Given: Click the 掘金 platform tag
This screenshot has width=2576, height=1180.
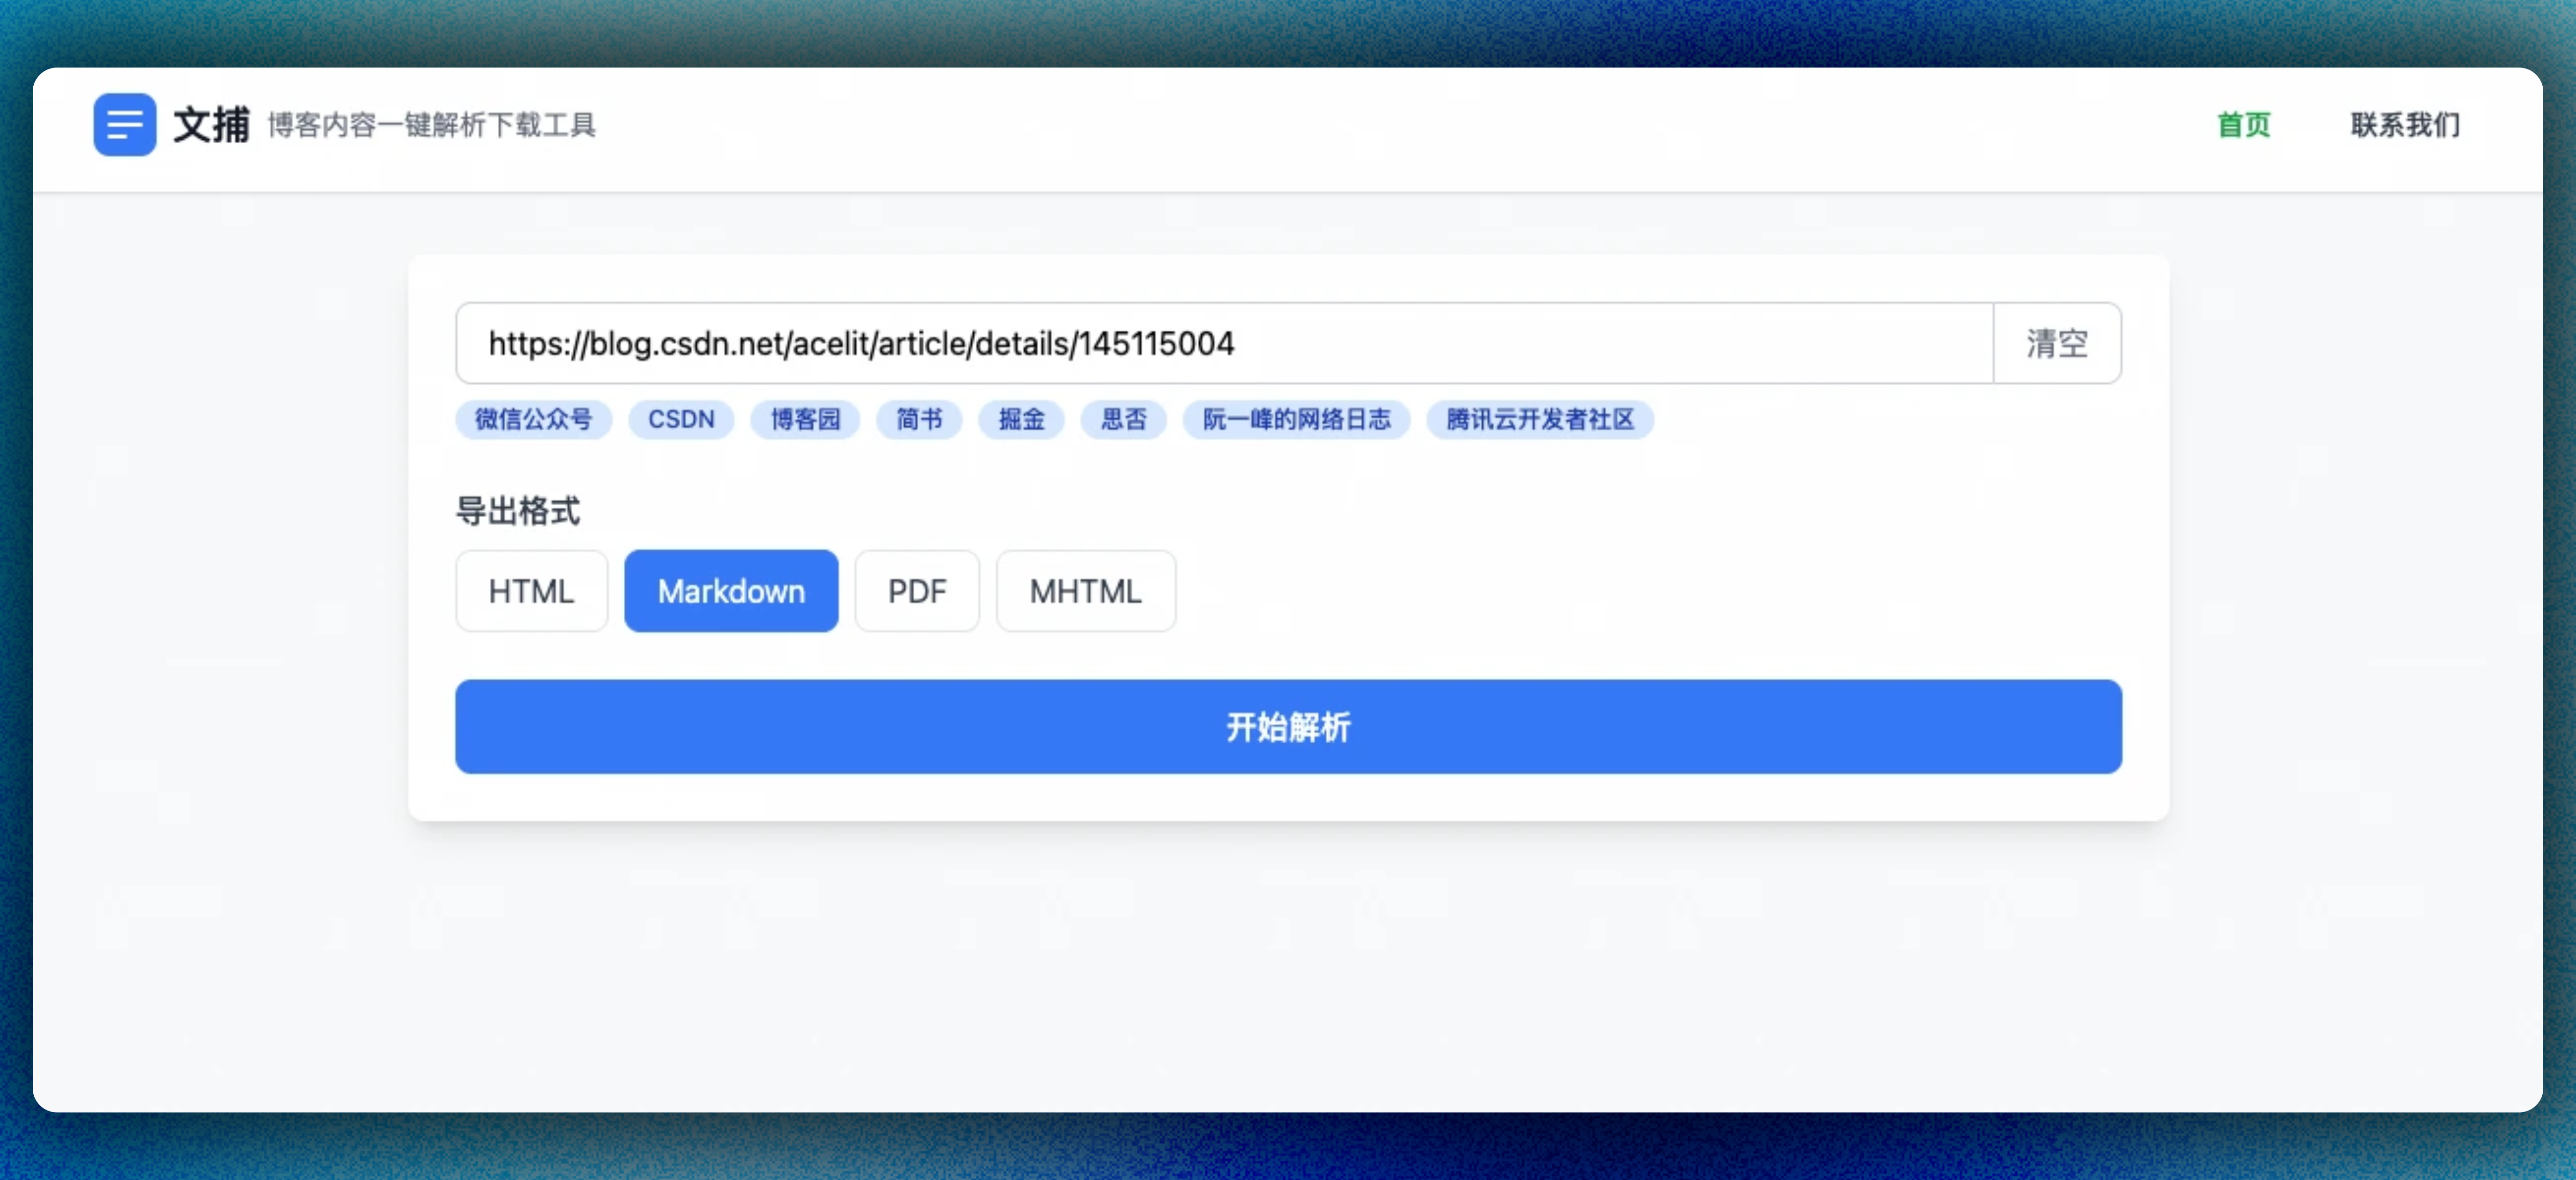Looking at the screenshot, I should tap(1021, 419).
